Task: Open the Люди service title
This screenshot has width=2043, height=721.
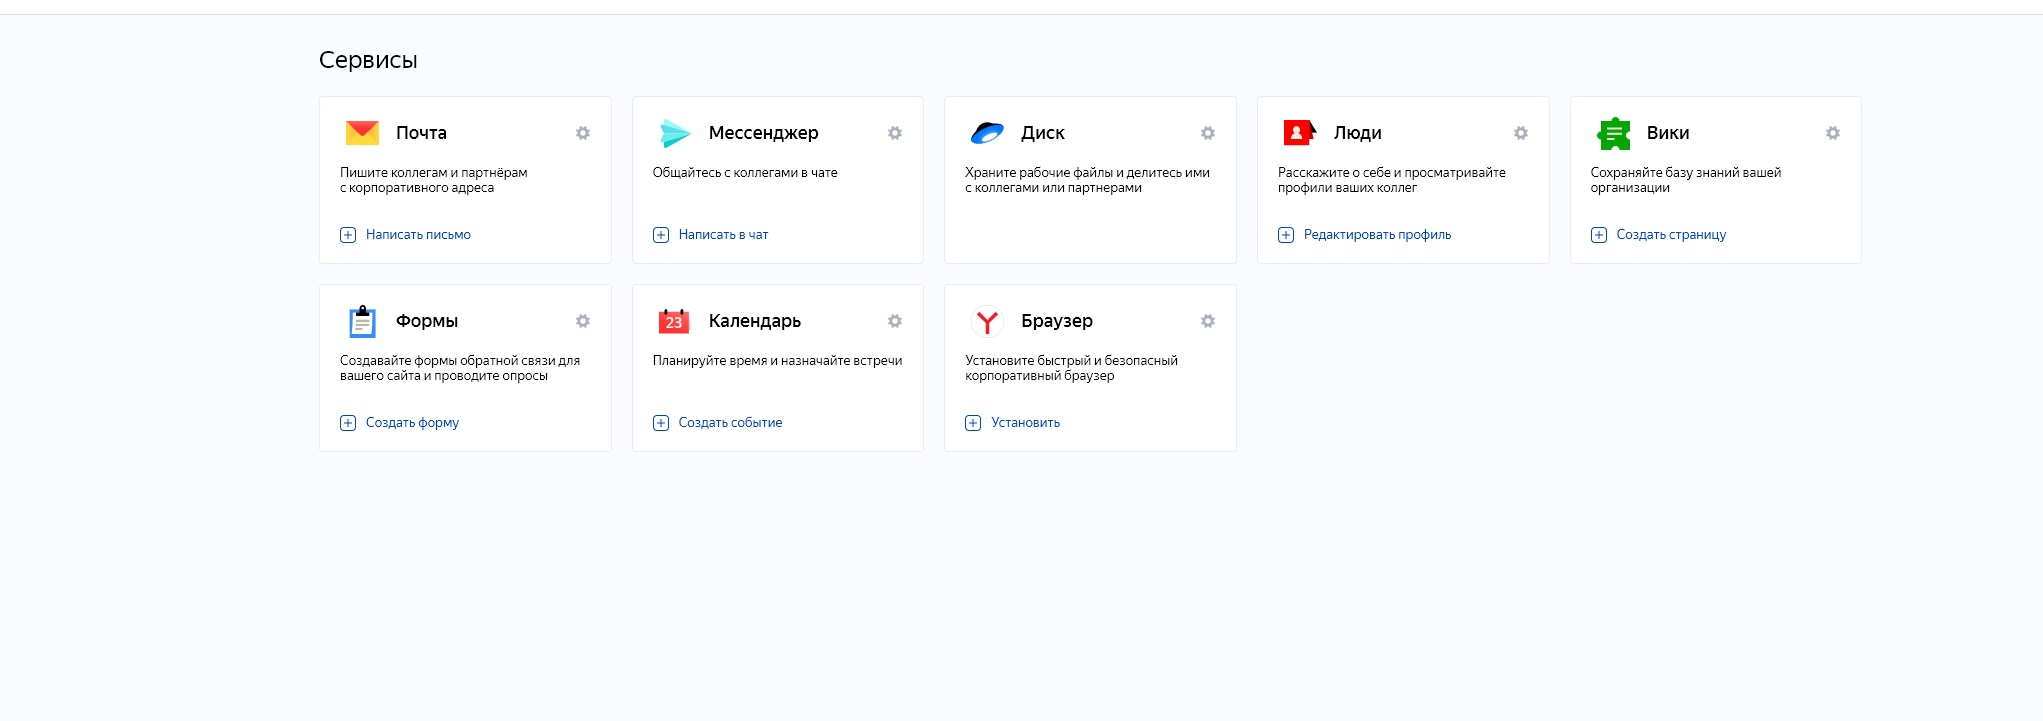Action: coord(1357,133)
